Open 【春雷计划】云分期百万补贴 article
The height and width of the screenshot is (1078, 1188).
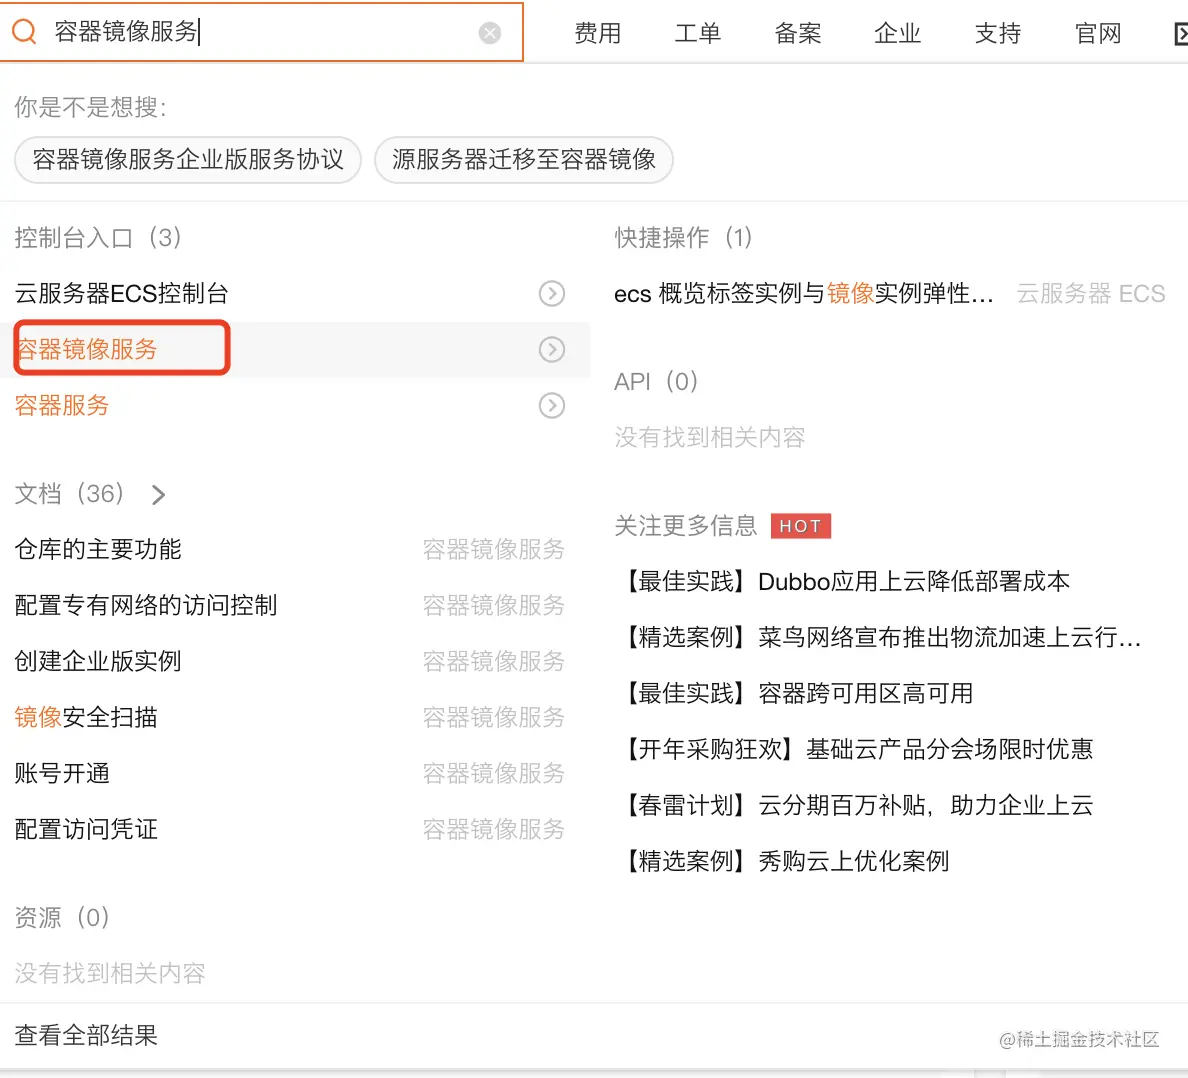pyautogui.click(x=857, y=806)
